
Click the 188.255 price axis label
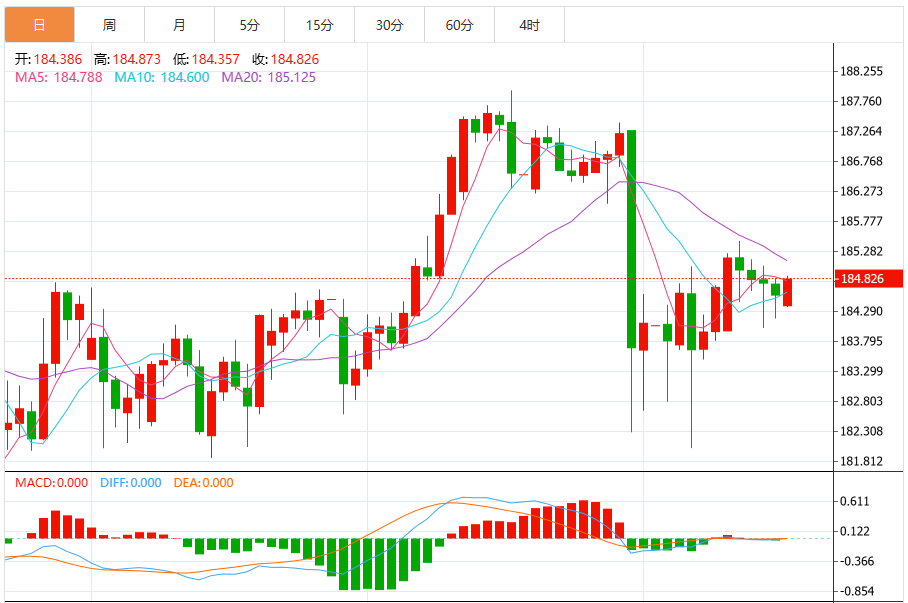coord(862,71)
